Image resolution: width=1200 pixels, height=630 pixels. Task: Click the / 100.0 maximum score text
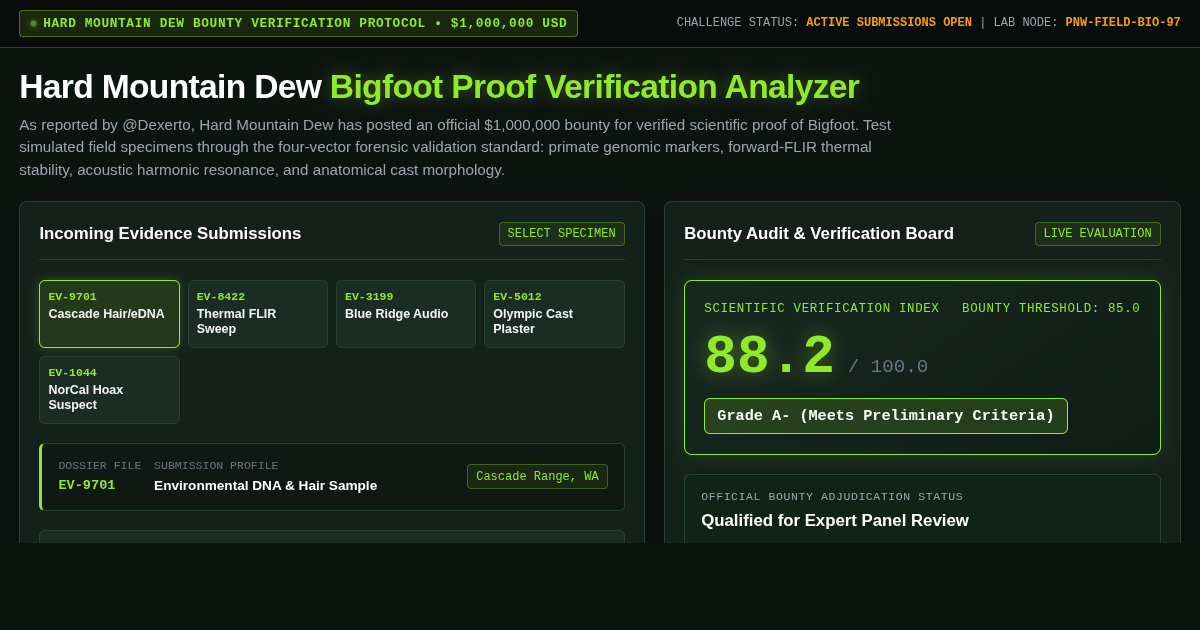coord(888,367)
